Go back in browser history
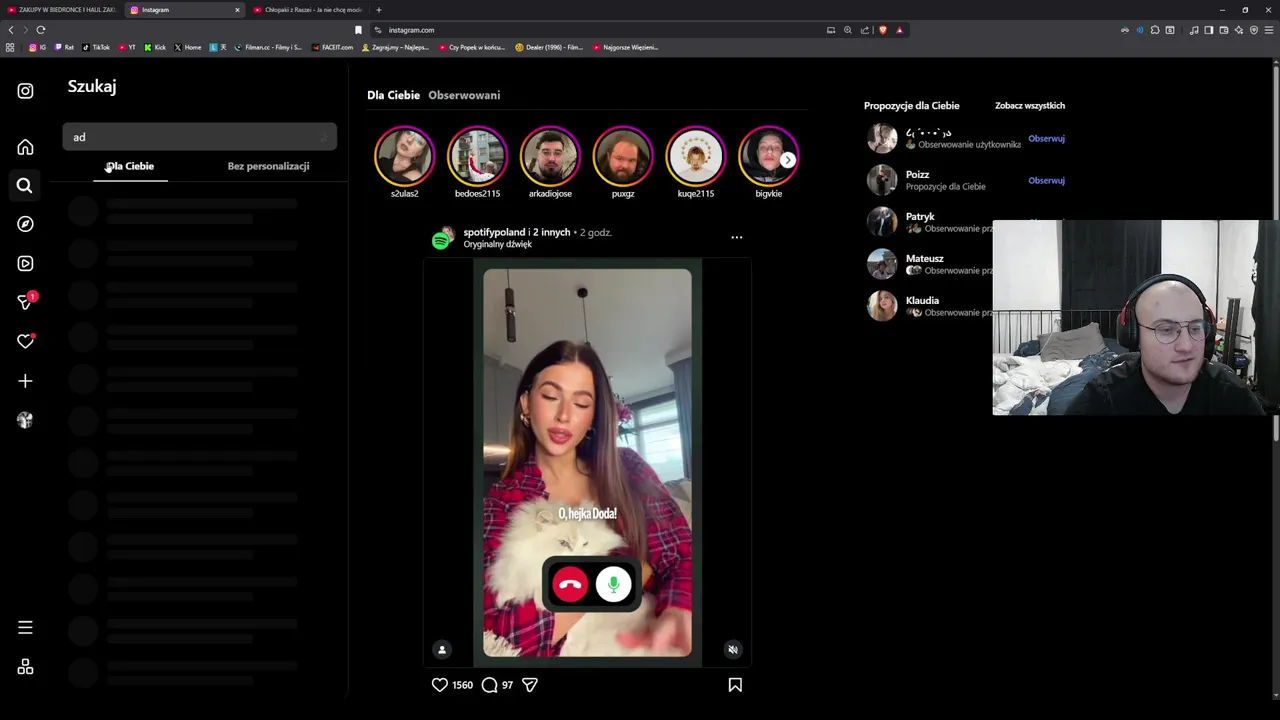The width and height of the screenshot is (1280, 720). pos(11,30)
